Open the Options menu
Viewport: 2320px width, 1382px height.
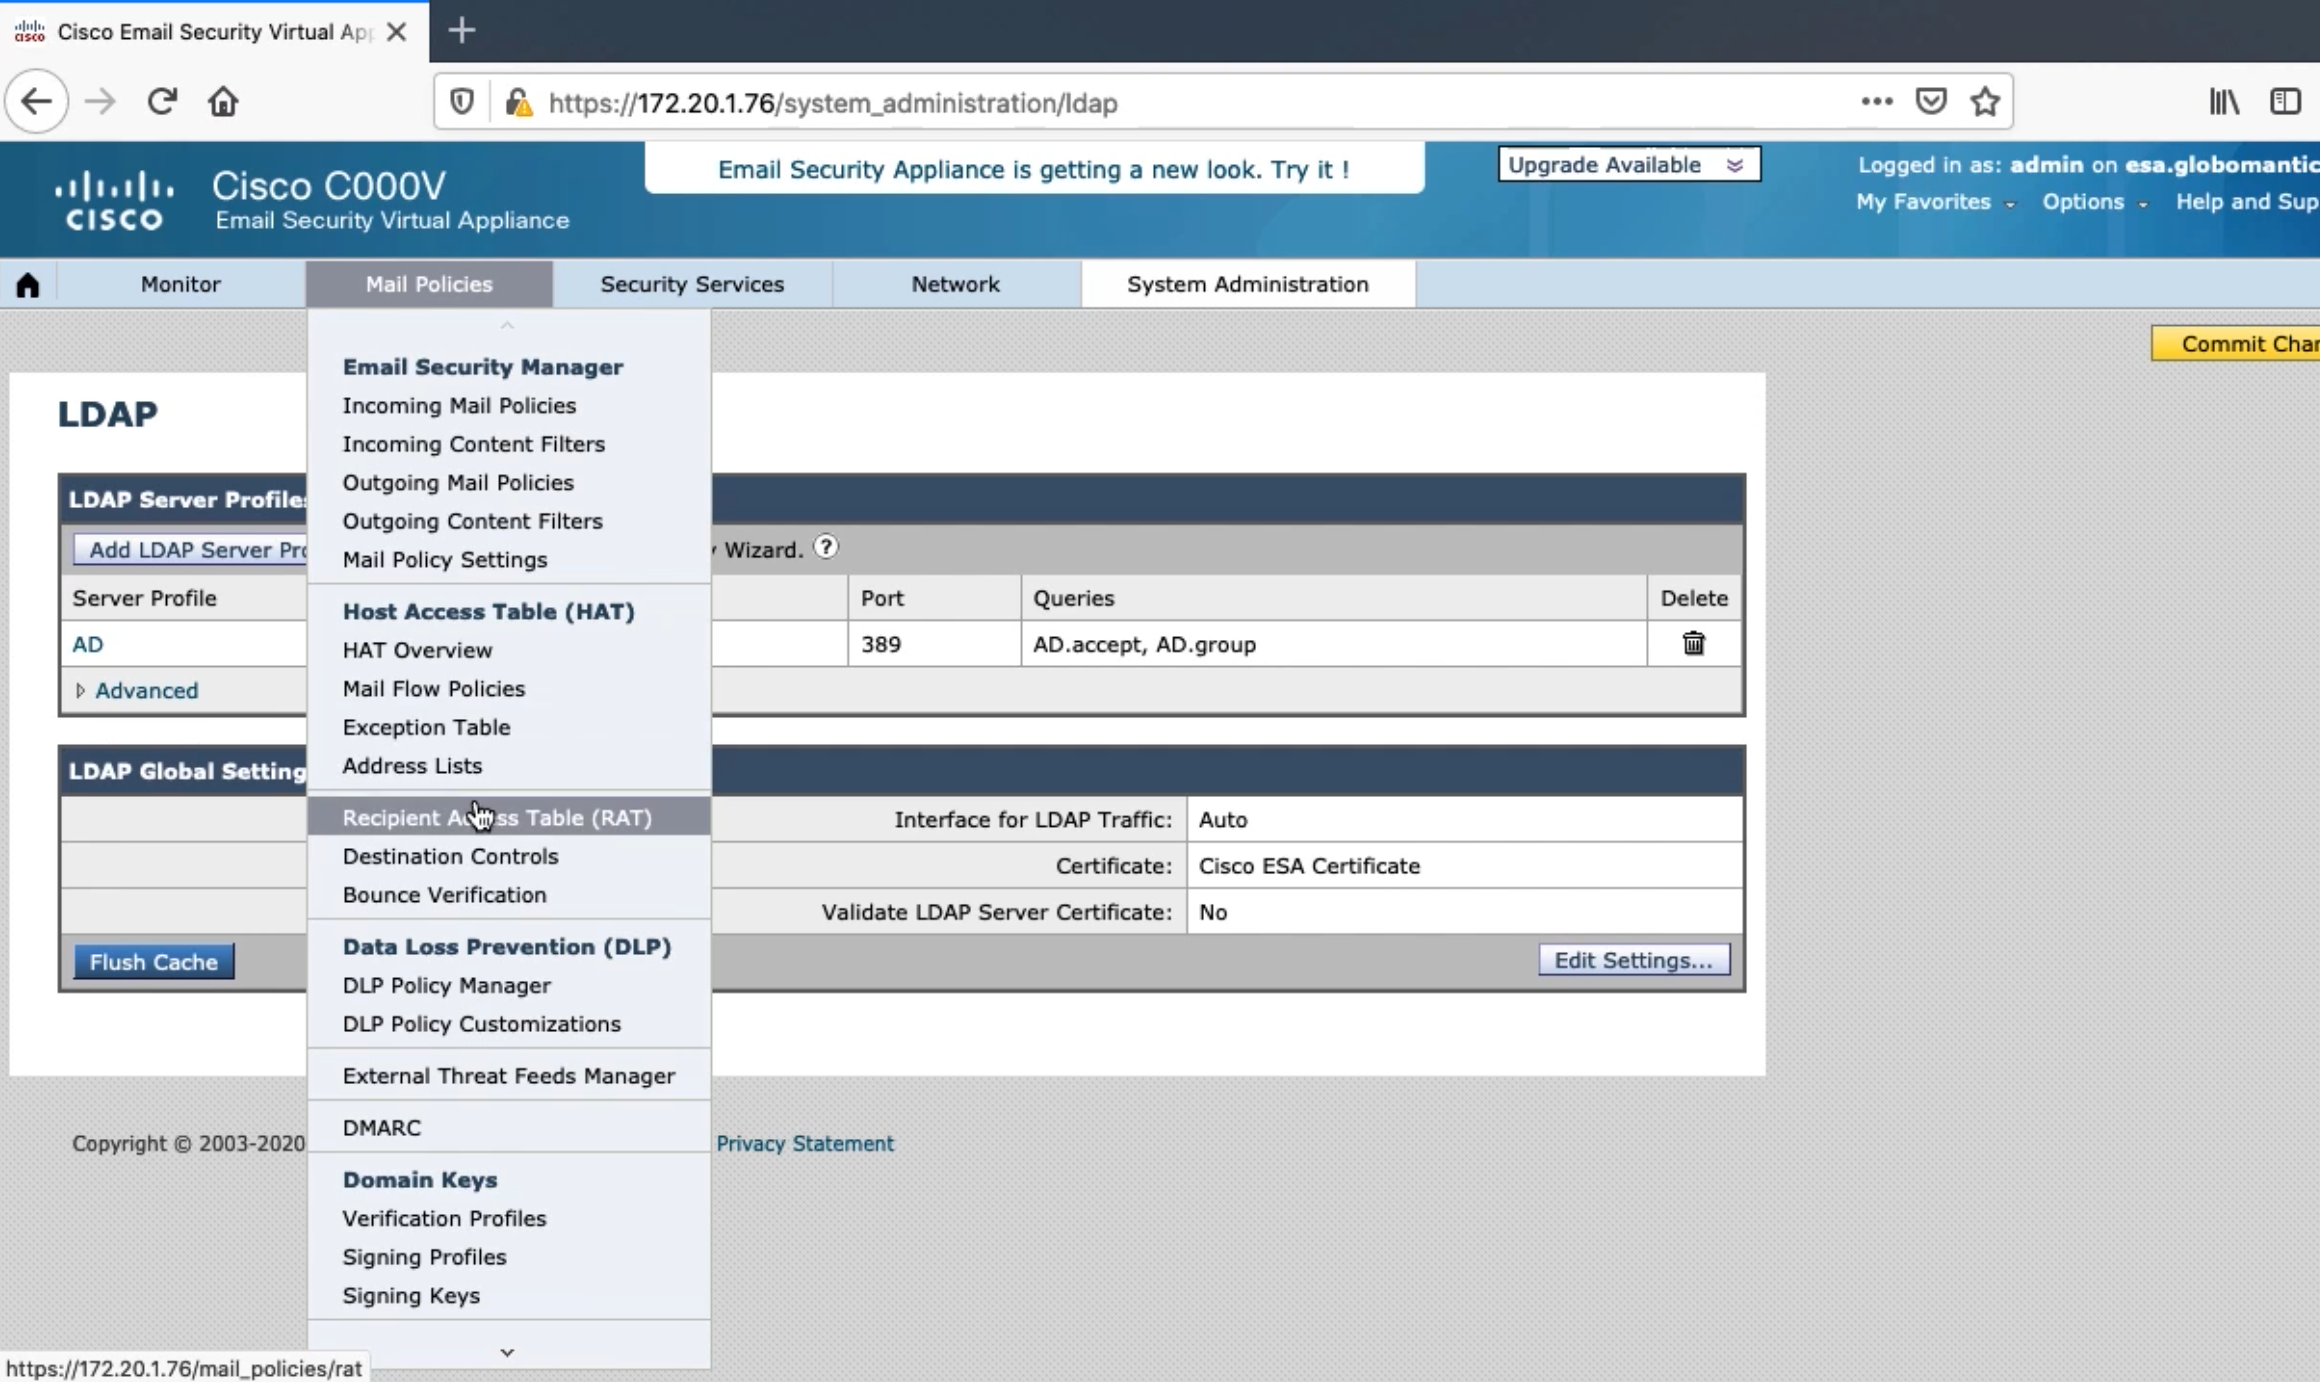tap(2094, 202)
